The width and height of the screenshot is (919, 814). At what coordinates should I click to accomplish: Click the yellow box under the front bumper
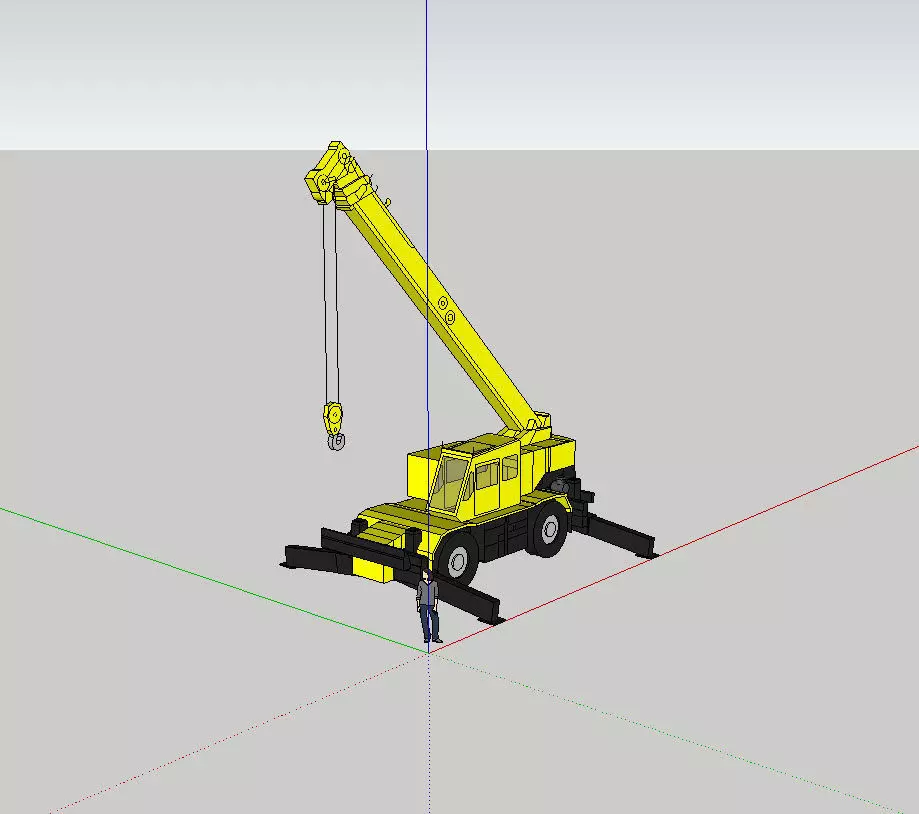point(375,570)
